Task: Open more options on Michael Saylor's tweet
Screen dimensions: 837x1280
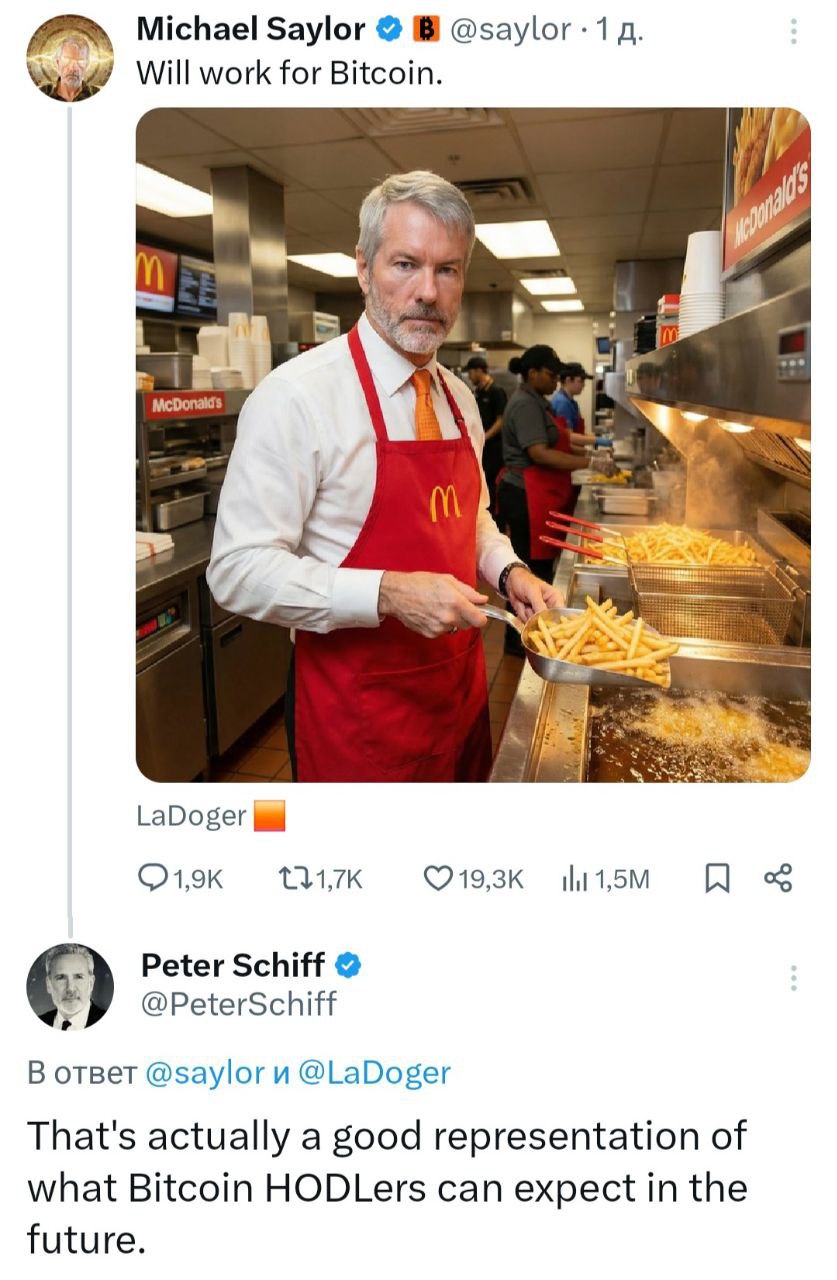Action: (793, 32)
